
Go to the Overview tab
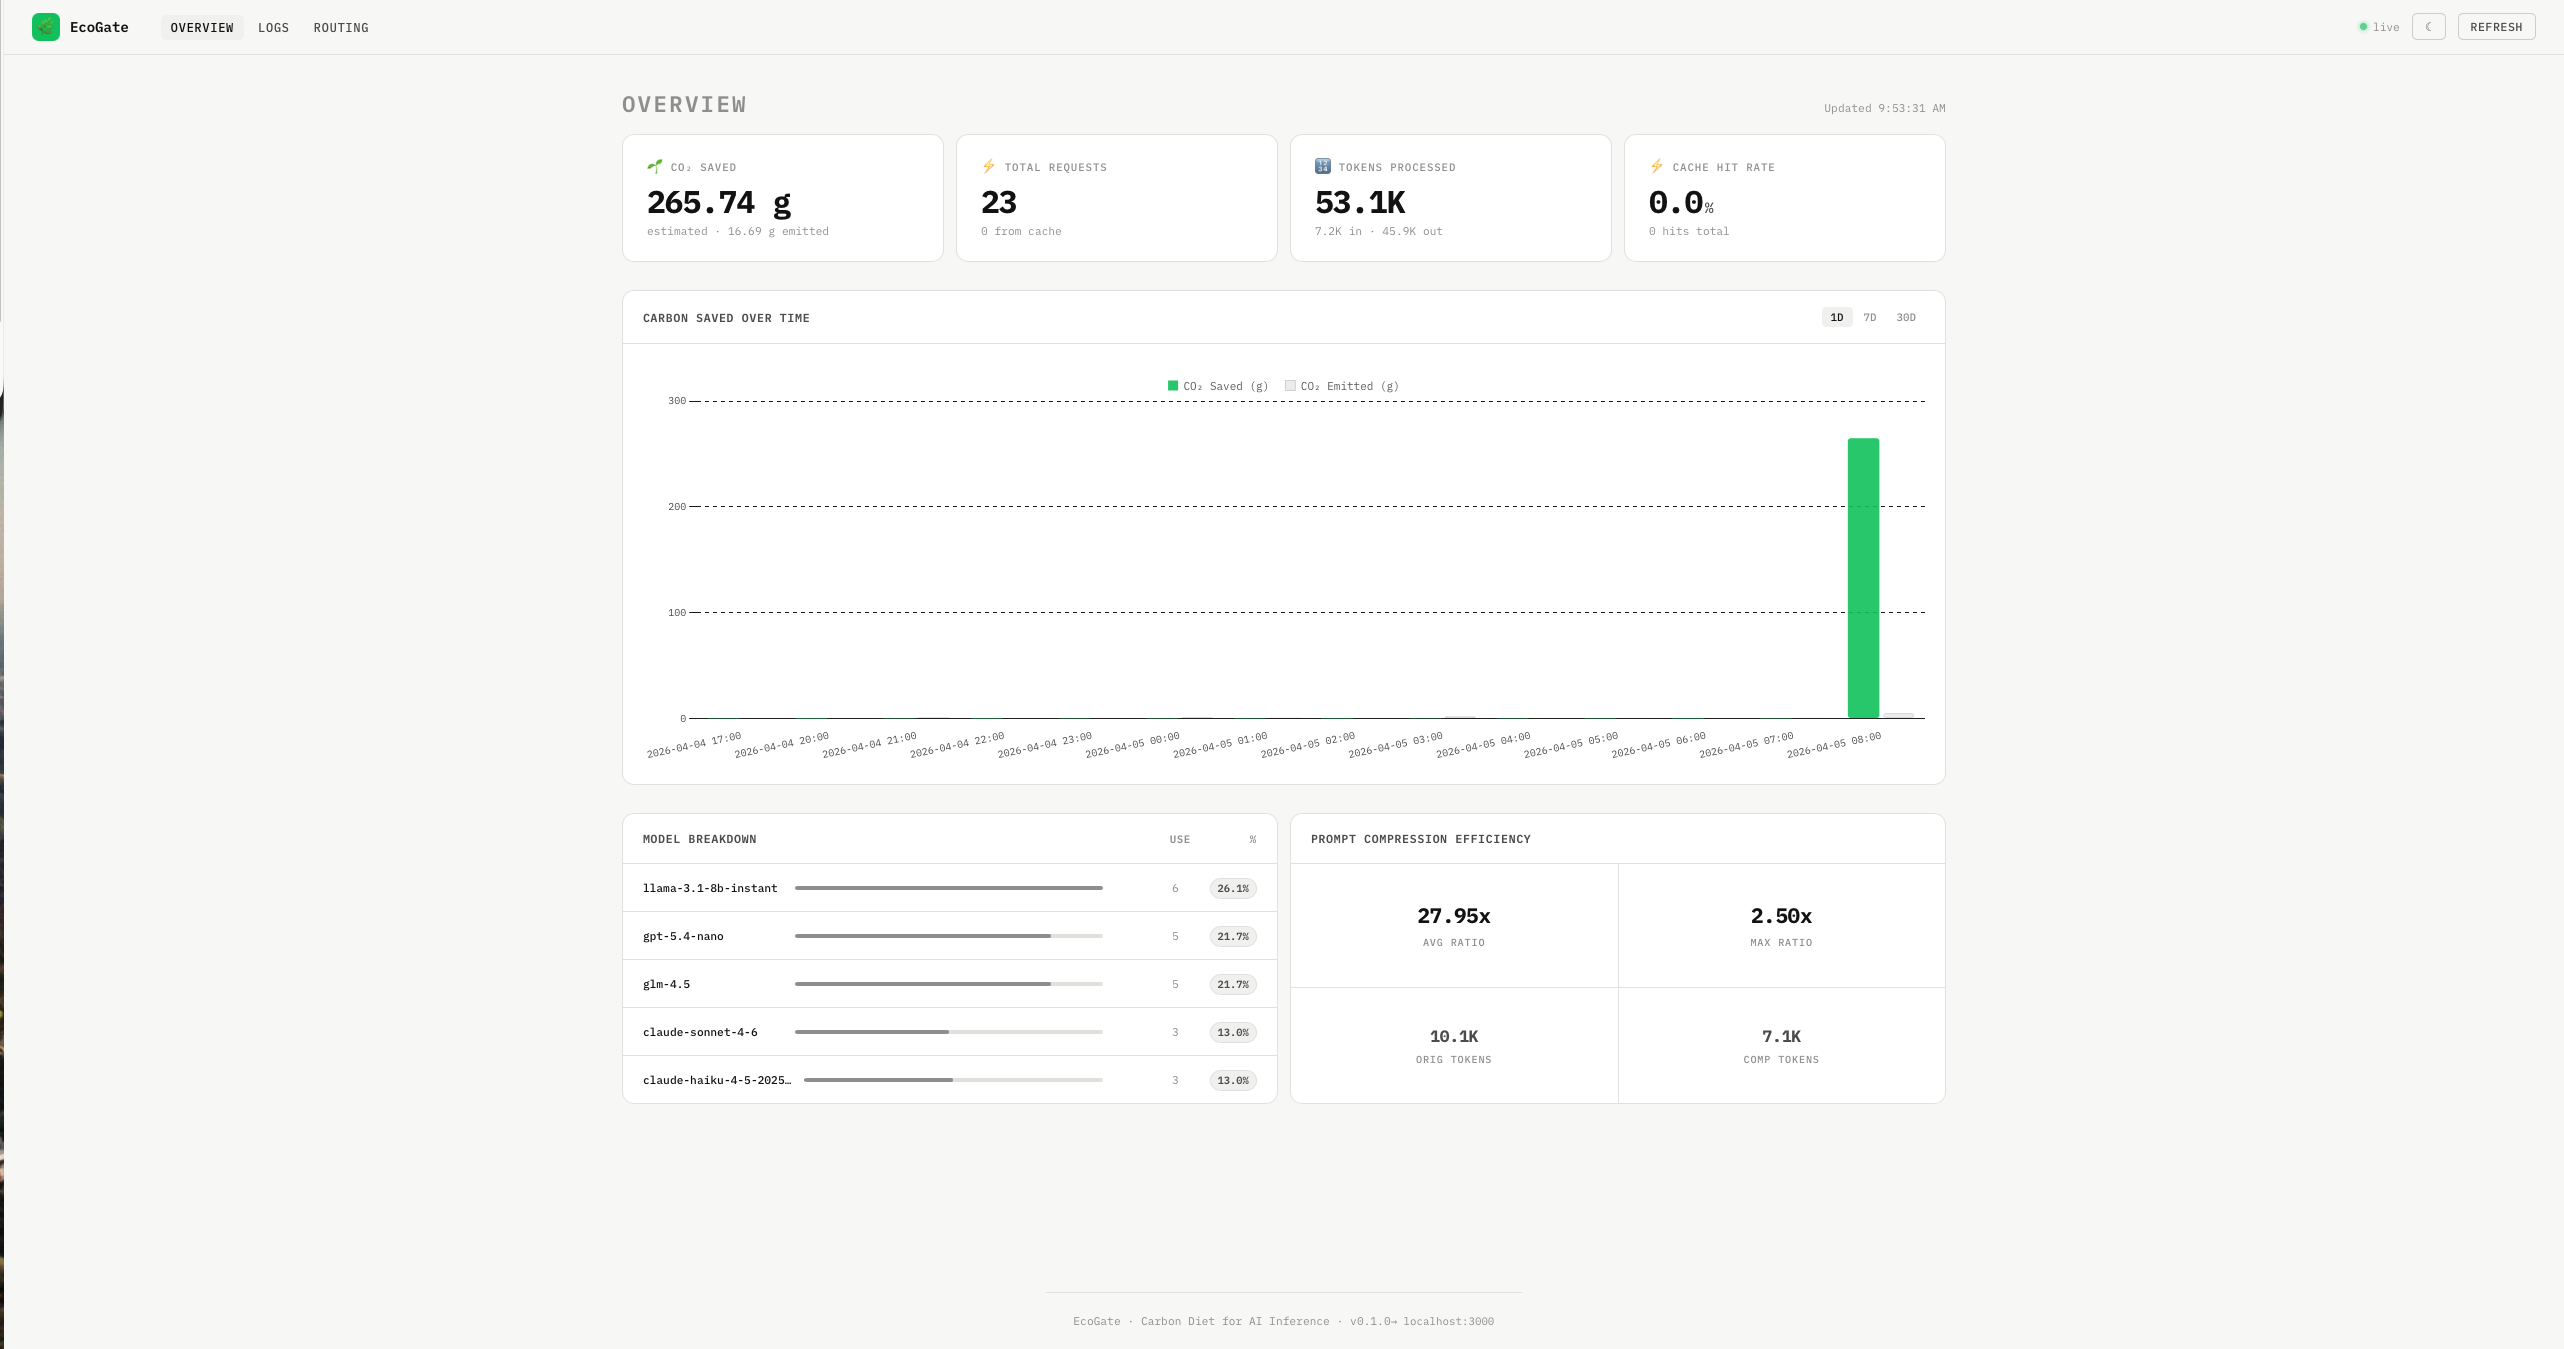pyautogui.click(x=202, y=27)
